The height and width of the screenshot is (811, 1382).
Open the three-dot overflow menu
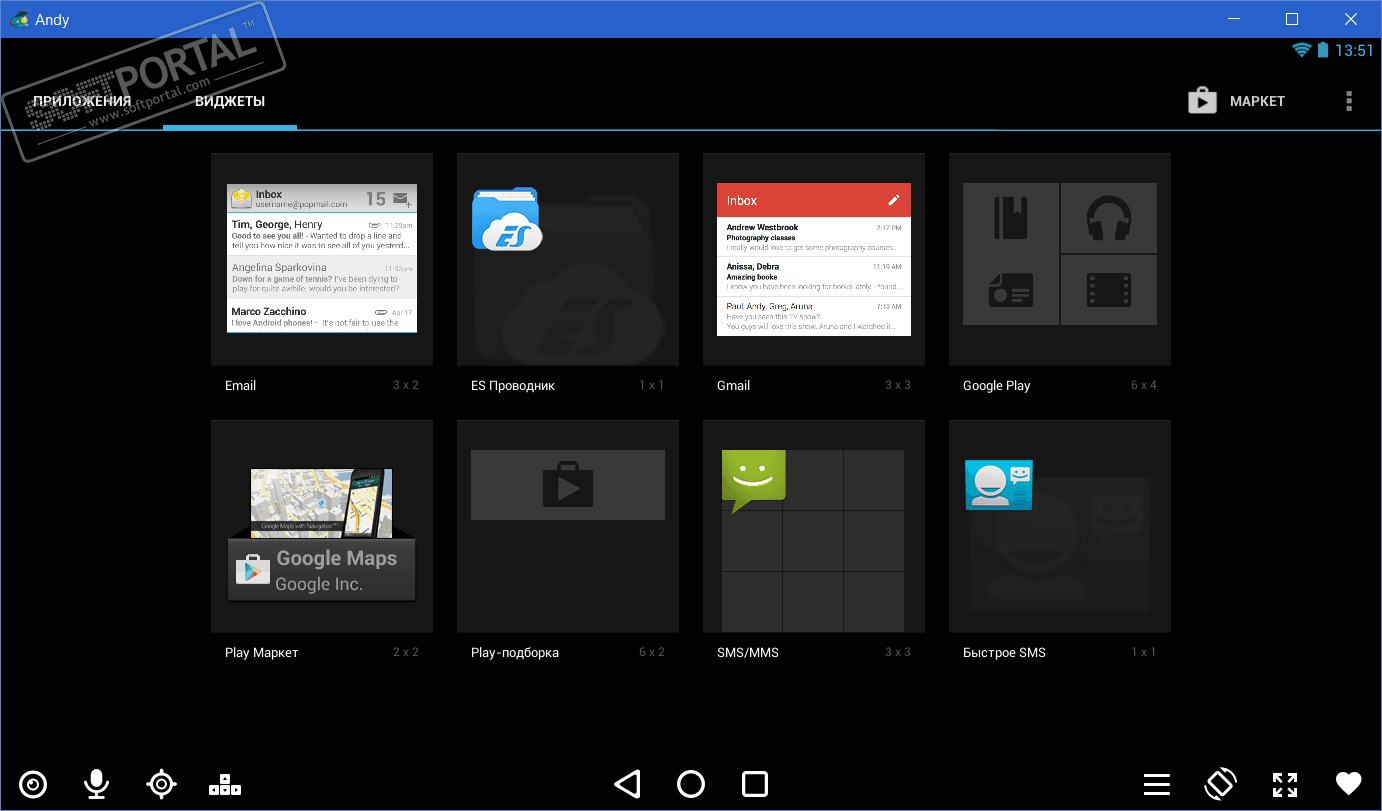tap(1349, 101)
